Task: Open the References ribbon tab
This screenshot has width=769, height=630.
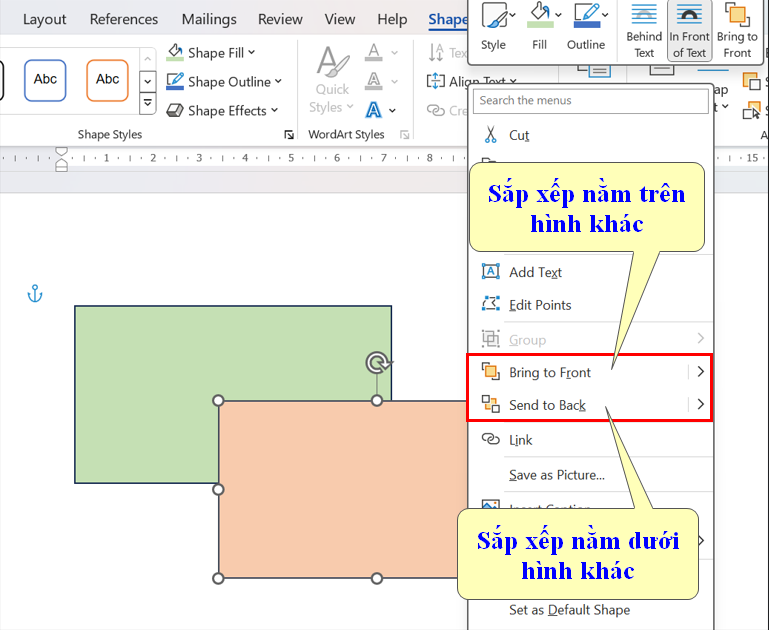Action: click(124, 19)
